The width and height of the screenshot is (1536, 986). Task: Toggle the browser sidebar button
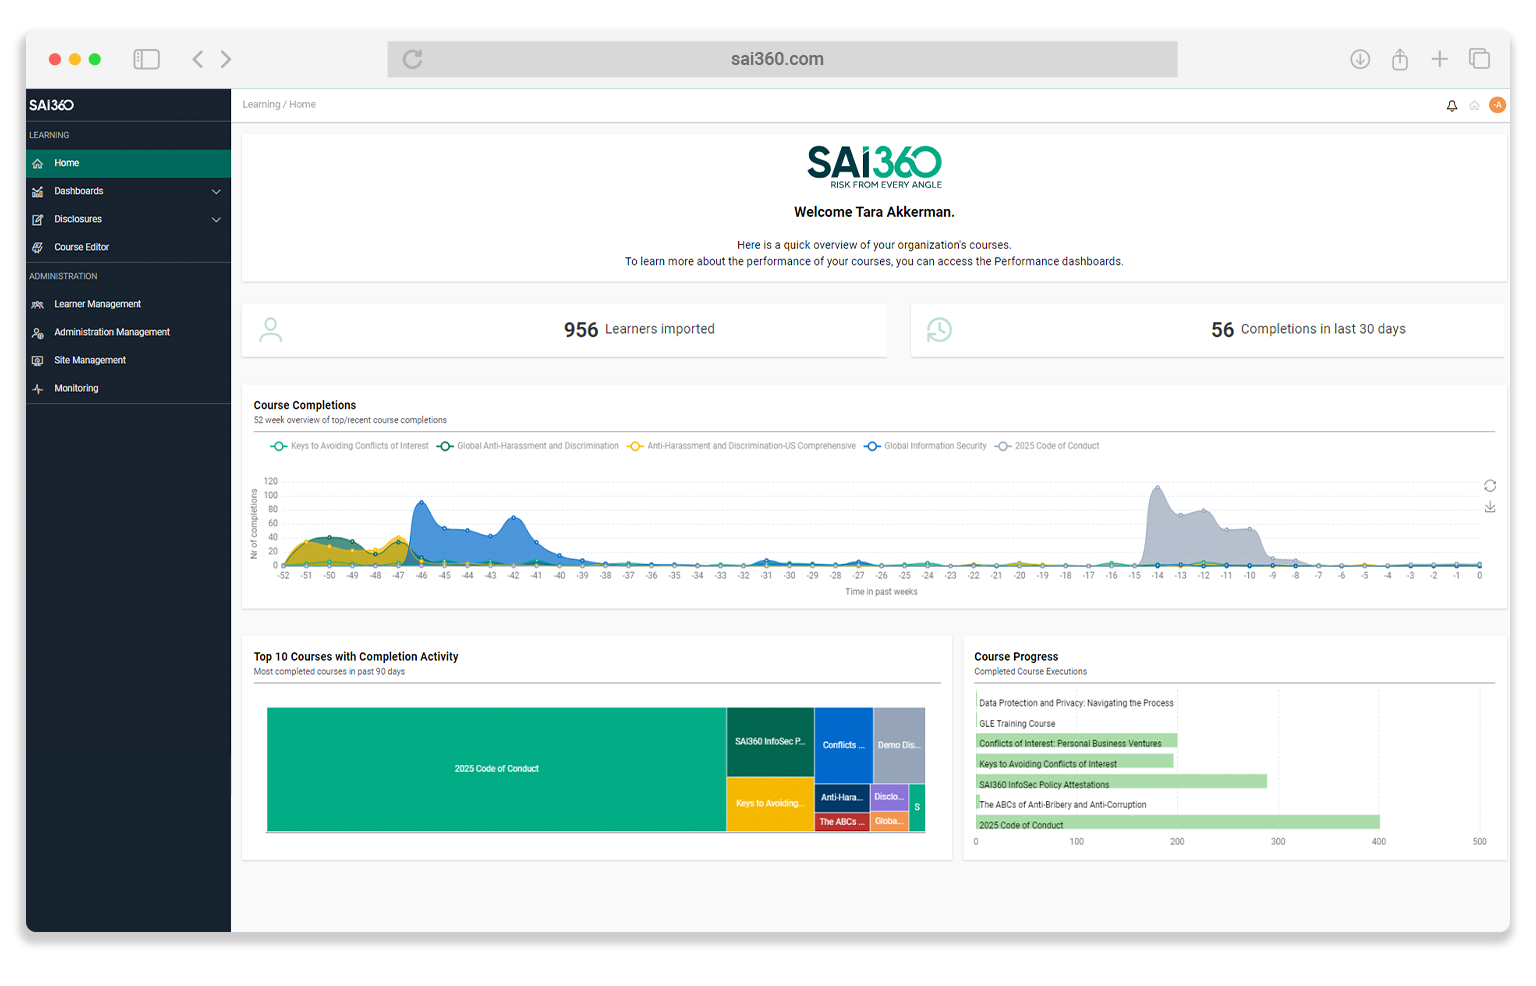click(x=147, y=59)
